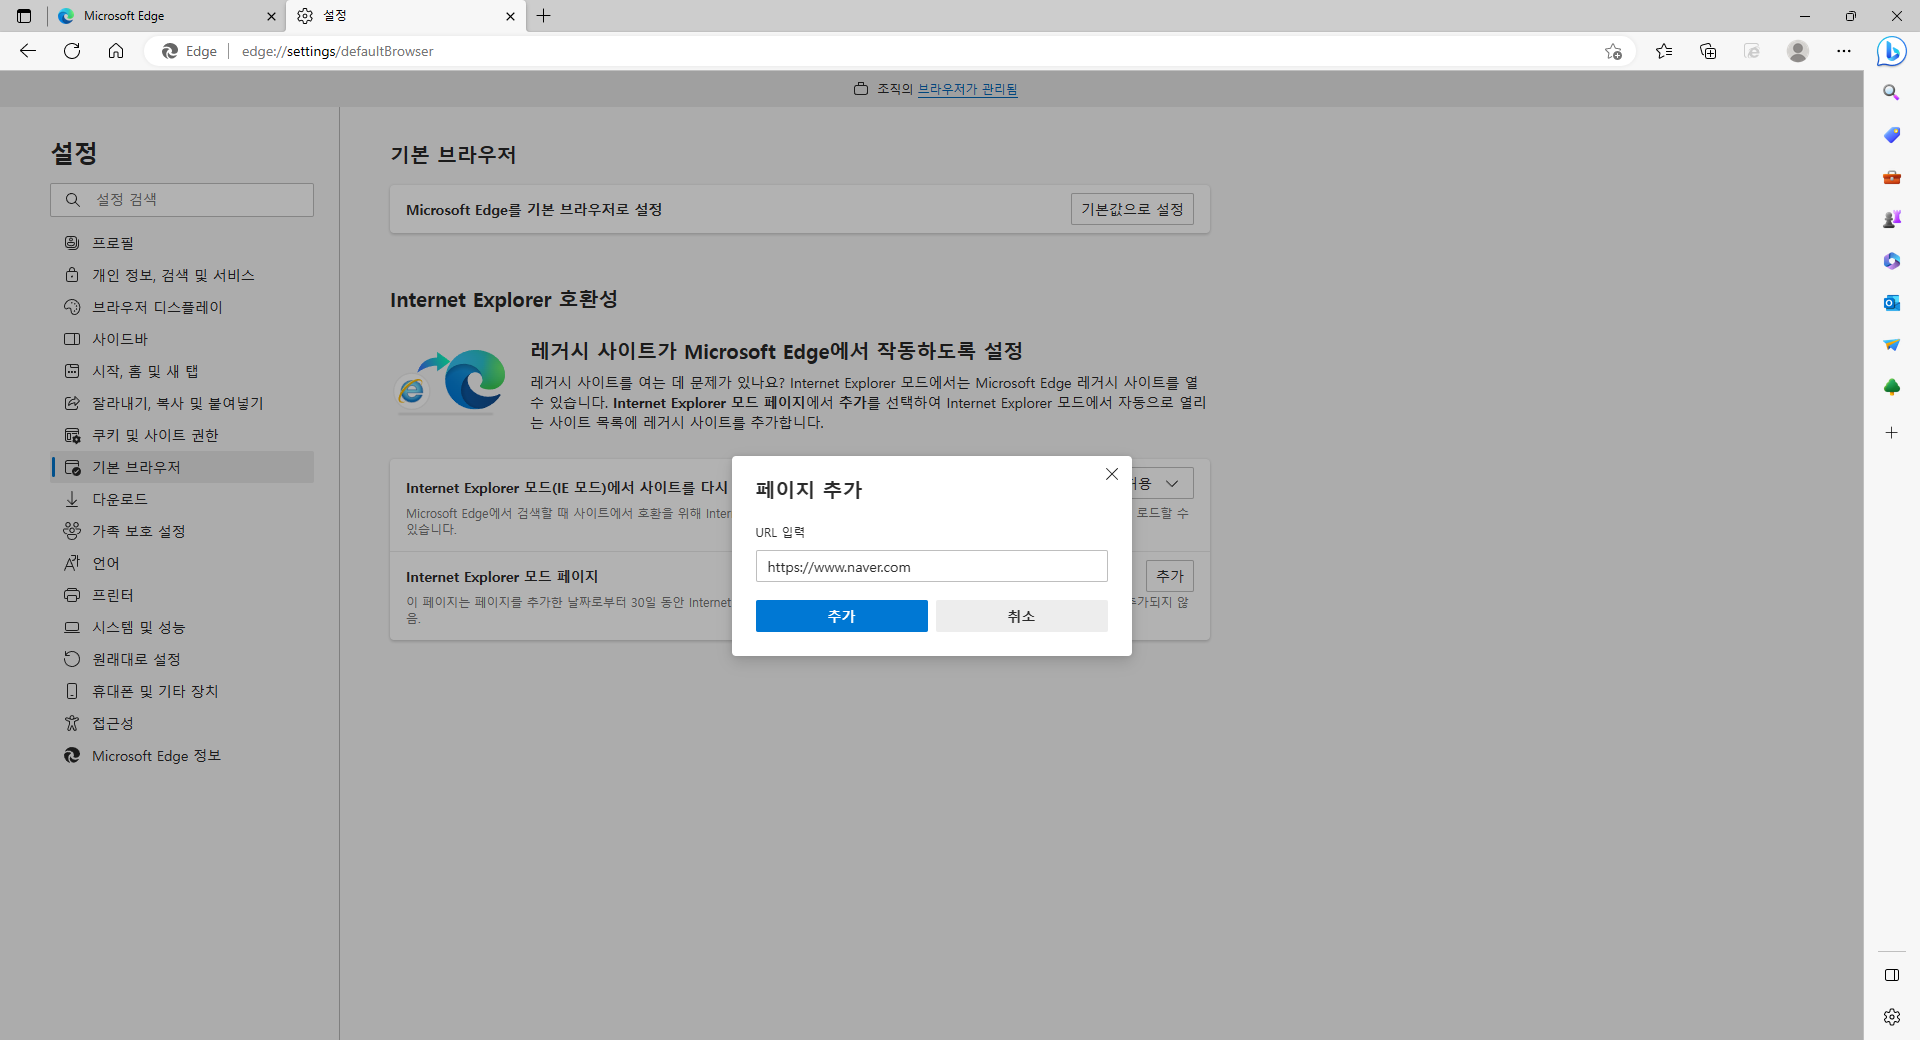Open the 브라우저가 관리됨 link
This screenshot has width=1920, height=1040.
point(968,88)
